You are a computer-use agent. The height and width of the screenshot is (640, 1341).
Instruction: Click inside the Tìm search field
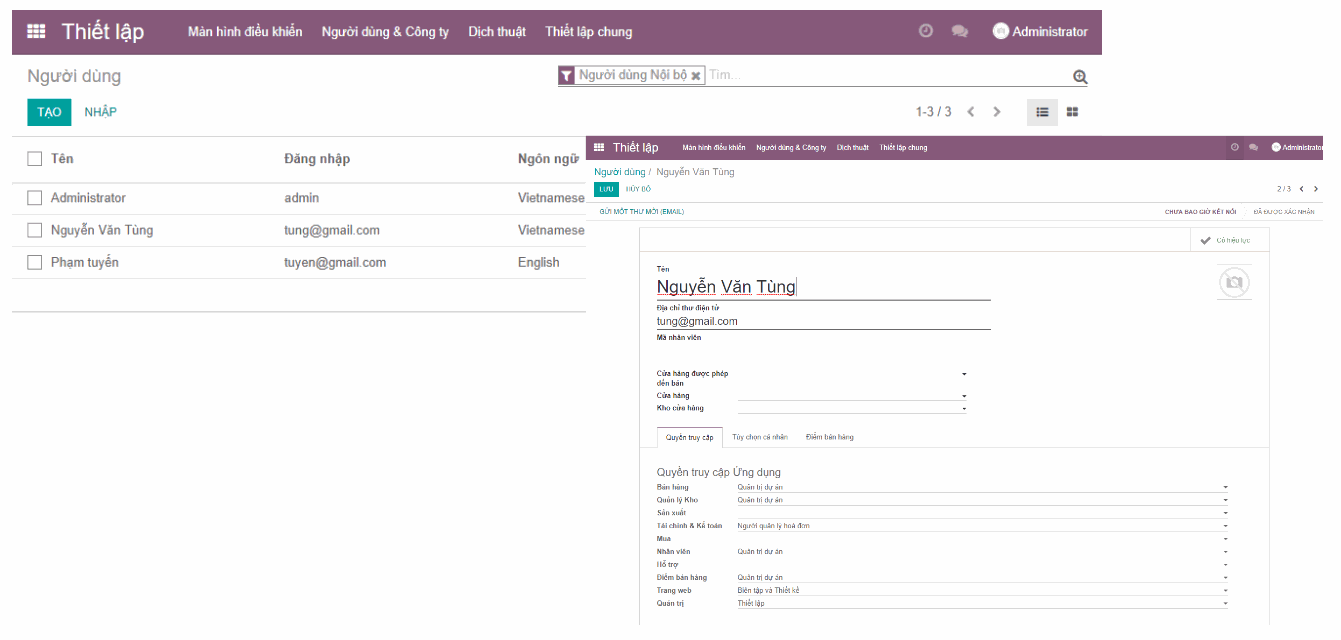click(850, 75)
